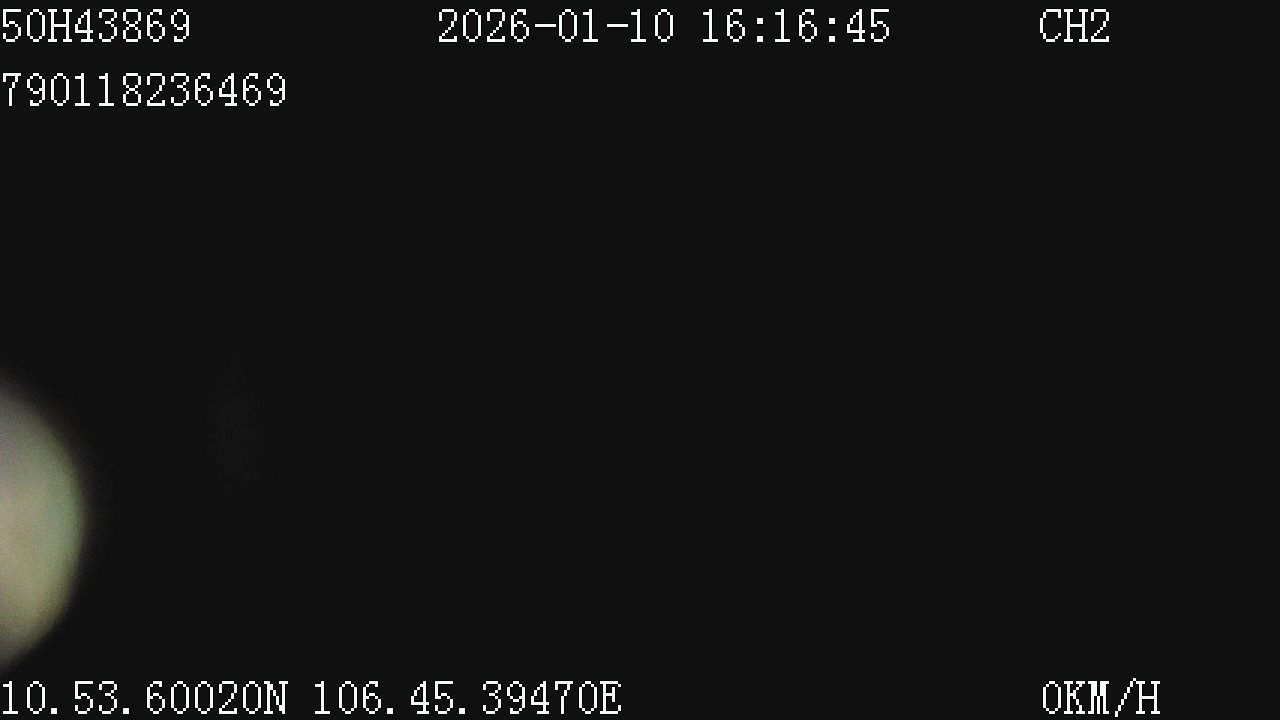Select the 0KM/H speed indicator

click(x=1101, y=698)
